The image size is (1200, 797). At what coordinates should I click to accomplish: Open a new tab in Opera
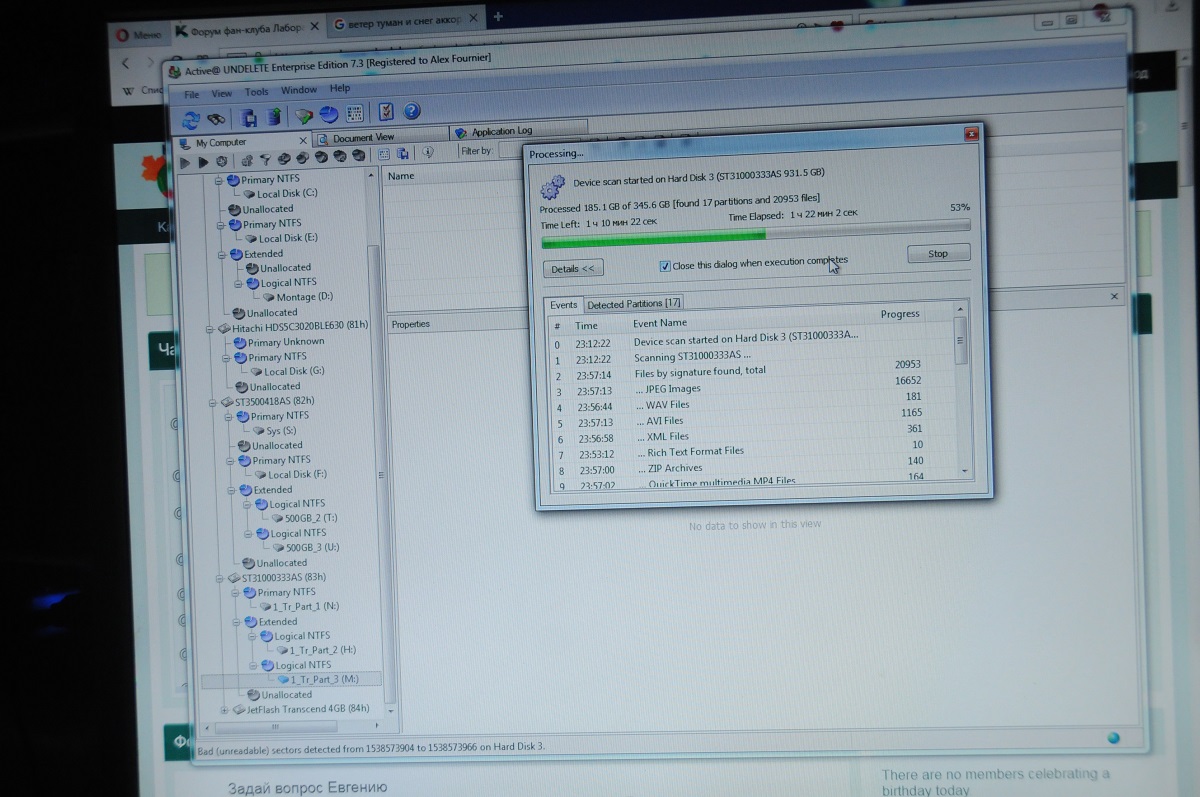(x=498, y=16)
